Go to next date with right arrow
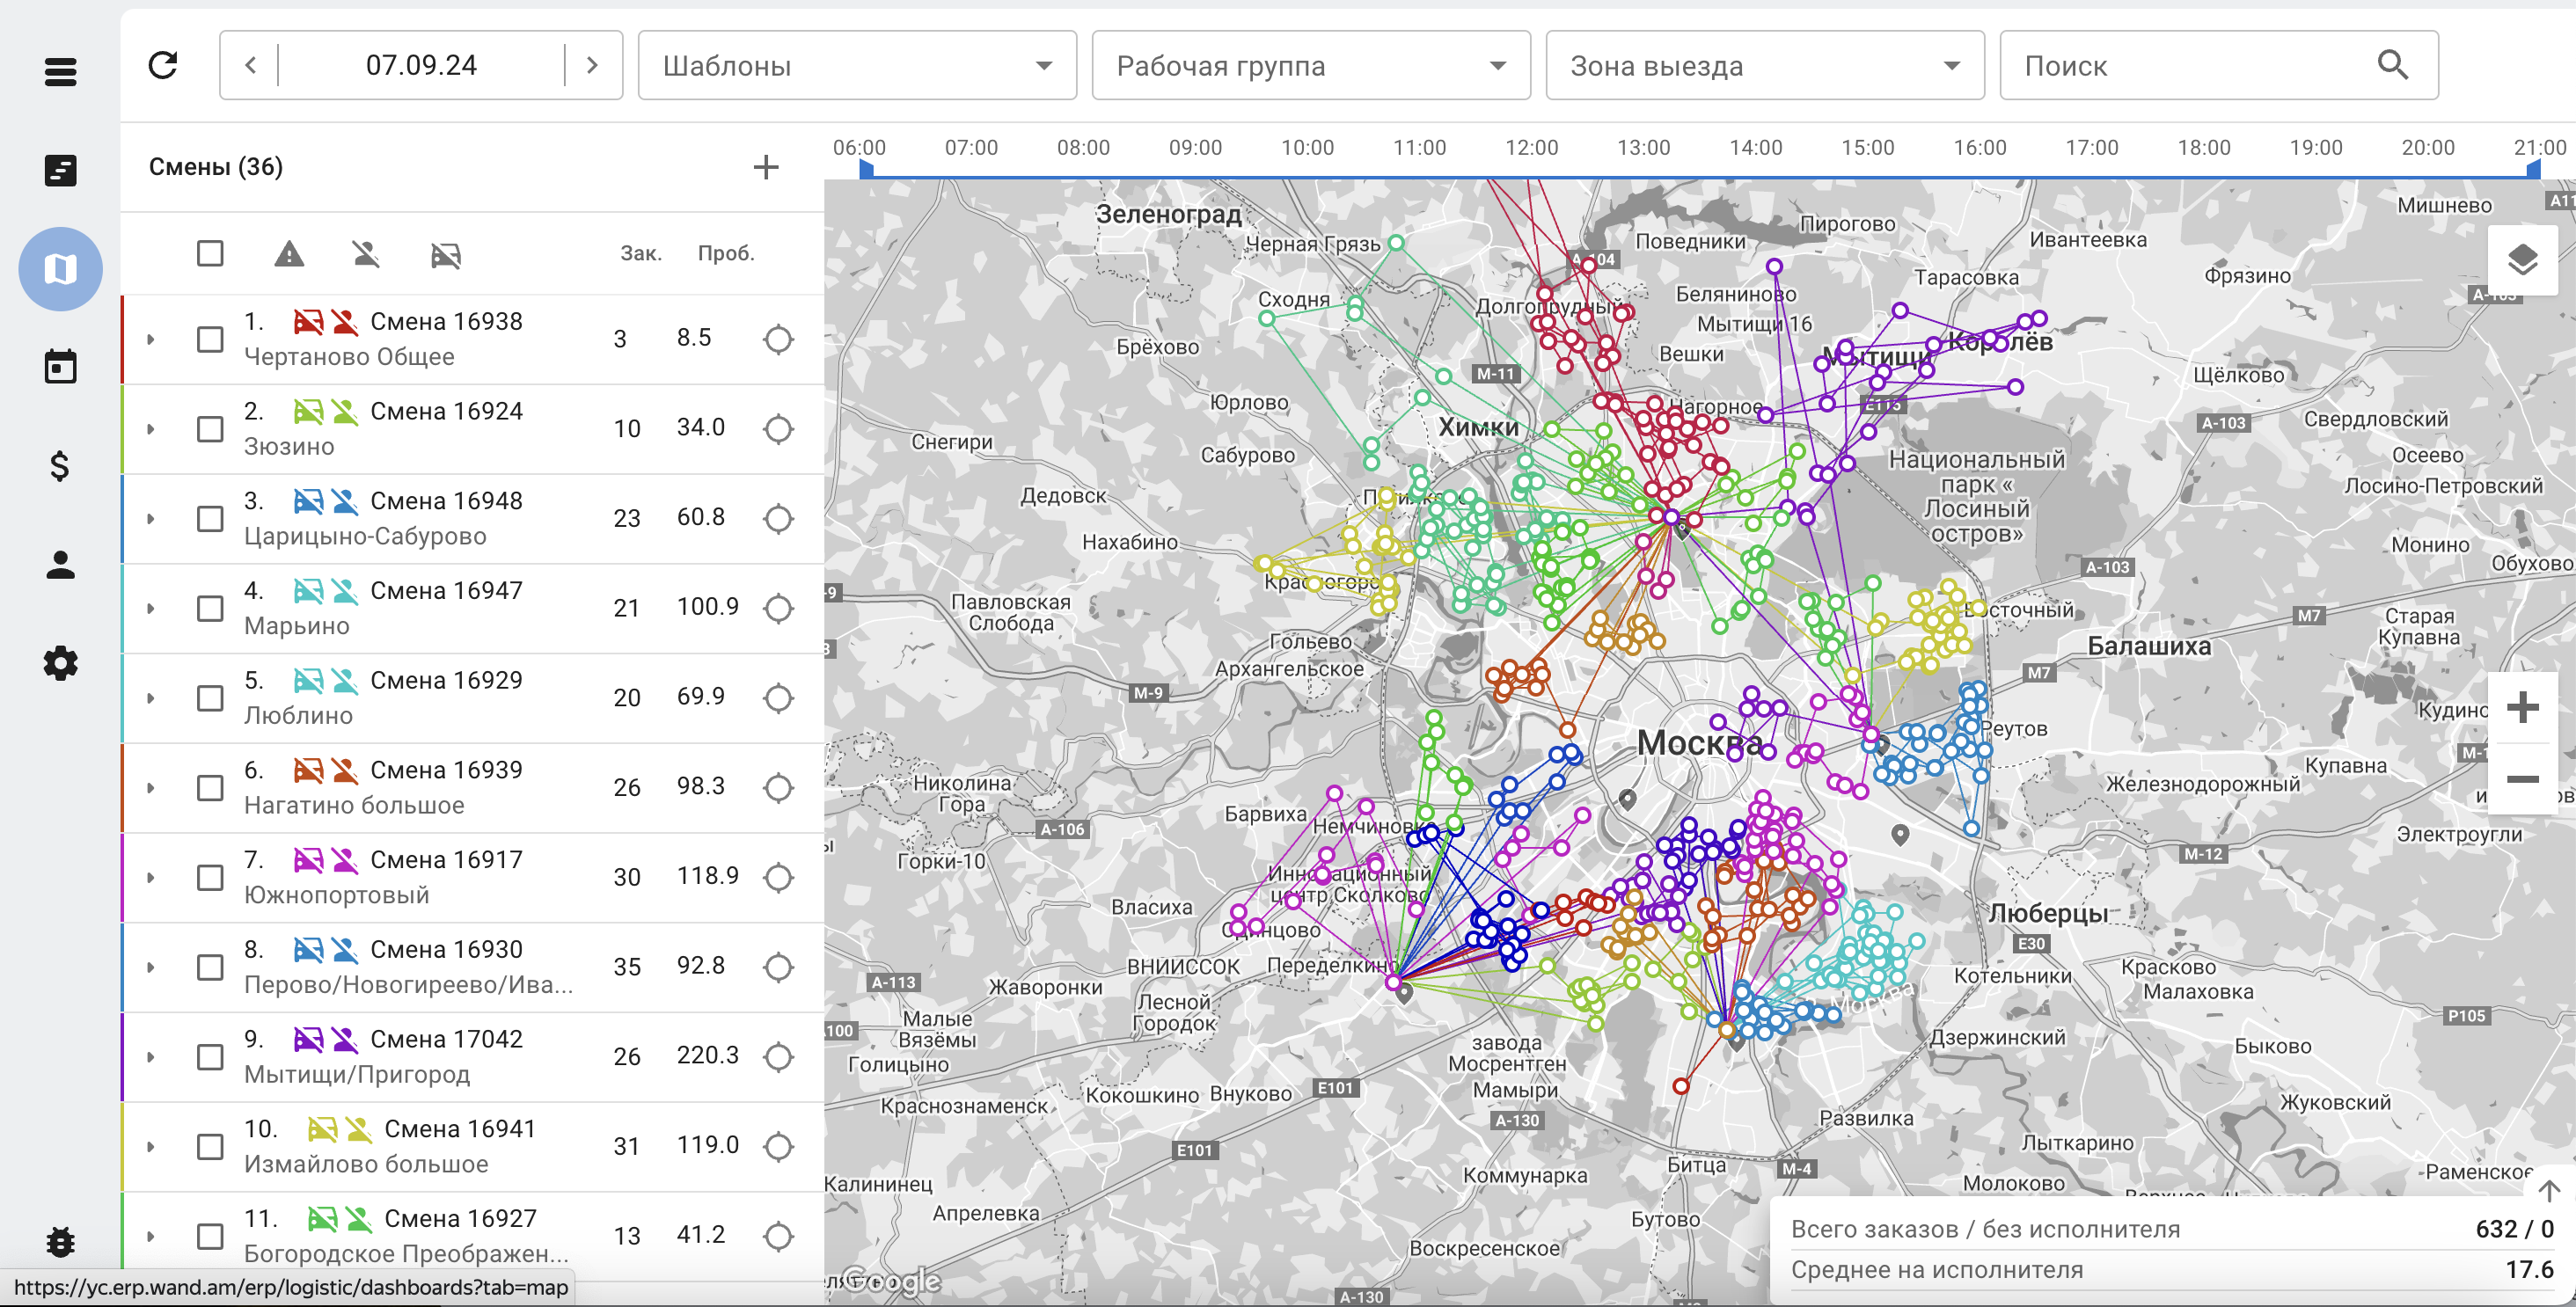The width and height of the screenshot is (2576, 1307). (x=592, y=66)
